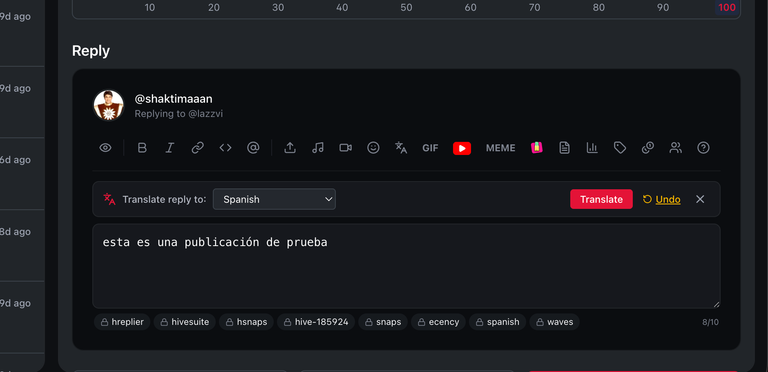Click the red Translate button
Image resolution: width=768 pixels, height=372 pixels.
(x=601, y=199)
